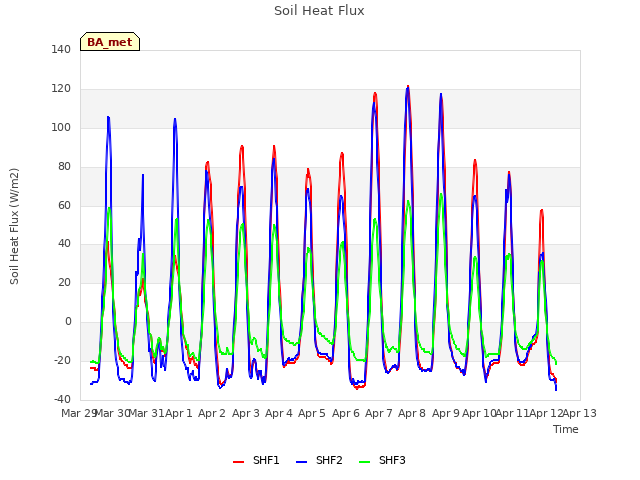Click the -40 y-axis tick label
The image size is (640, 480).
pyautogui.click(x=62, y=399)
